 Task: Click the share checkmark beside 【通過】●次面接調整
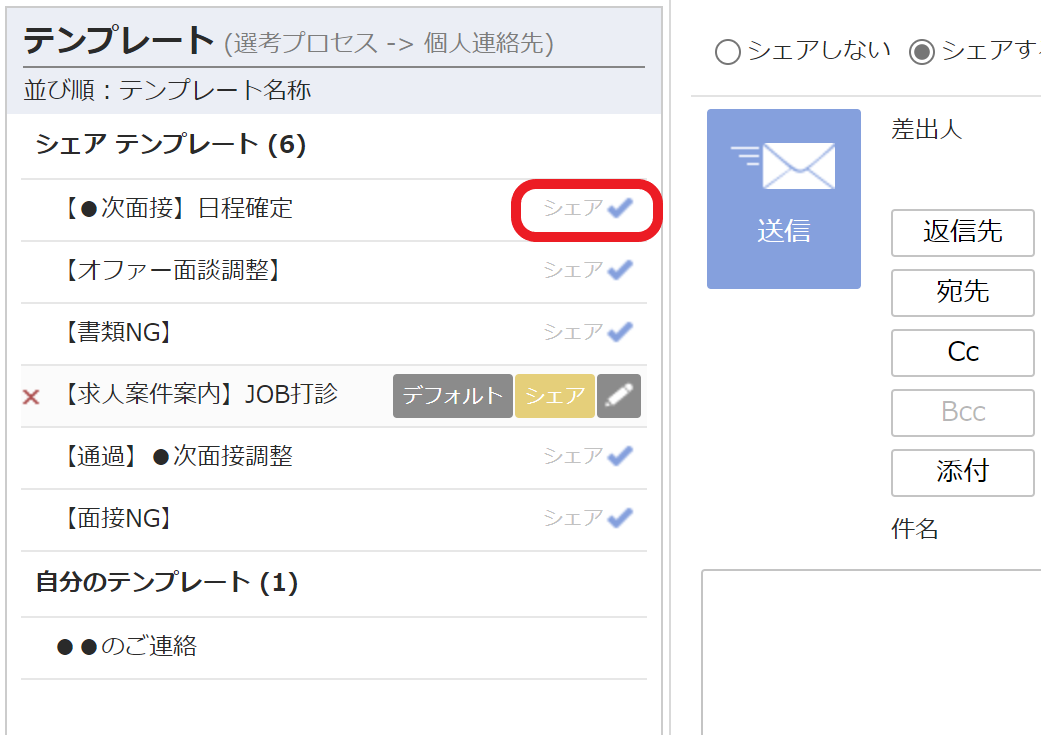pyautogui.click(x=619, y=455)
